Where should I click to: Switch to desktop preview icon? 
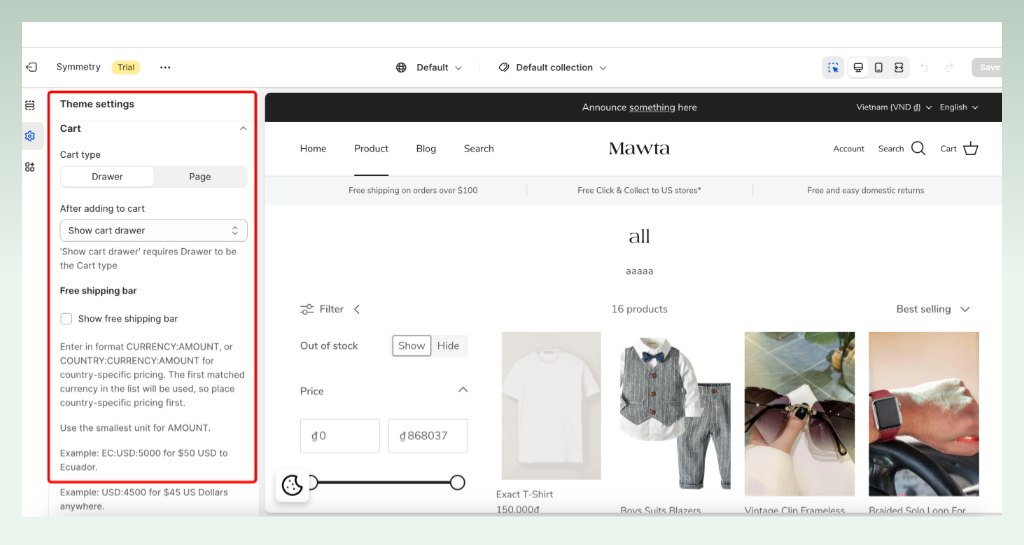[x=858, y=67]
